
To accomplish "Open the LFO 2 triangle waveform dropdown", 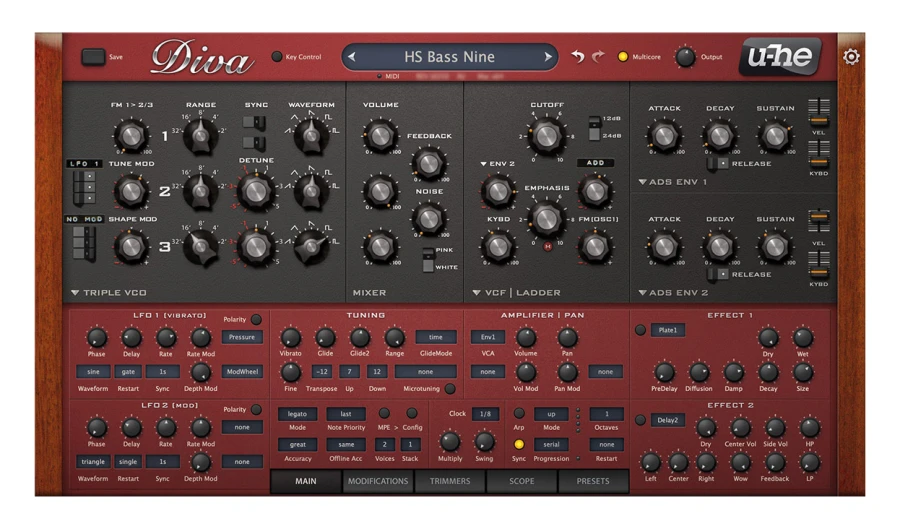I will (93, 461).
